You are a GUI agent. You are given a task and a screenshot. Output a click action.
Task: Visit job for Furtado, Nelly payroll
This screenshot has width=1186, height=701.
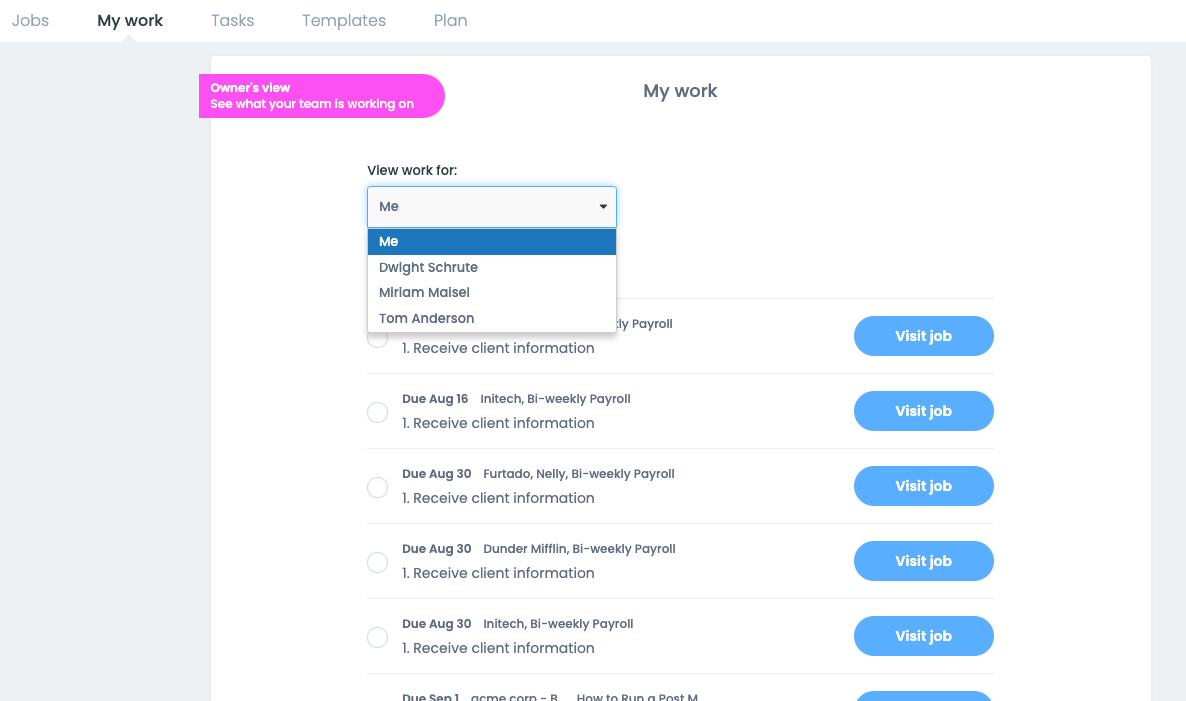click(923, 486)
